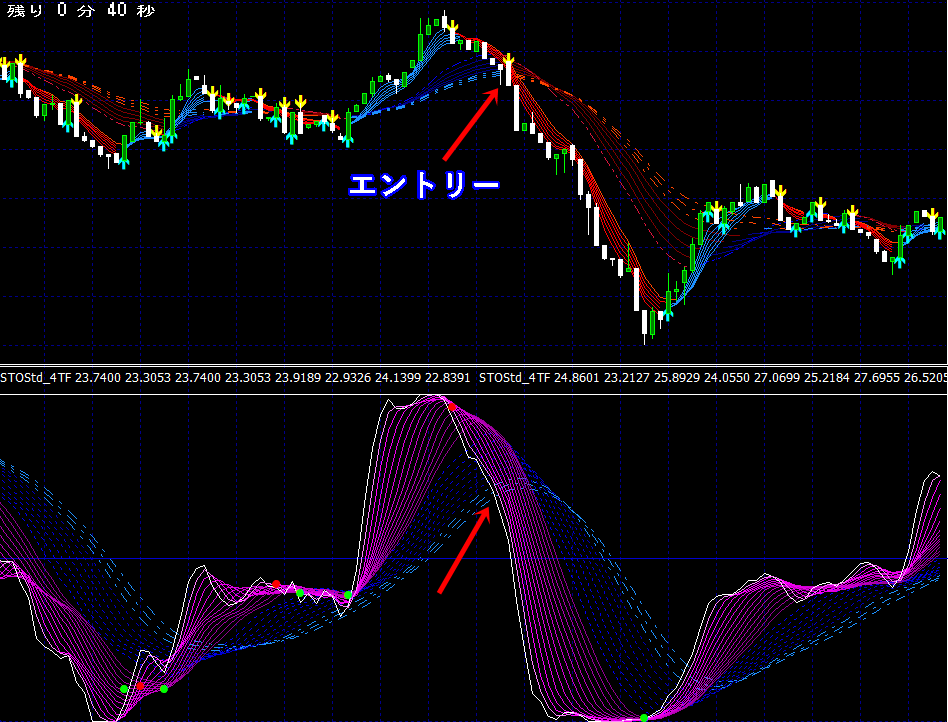Screen dimensions: 948x722
Task: Click the indicator value 23.9189
Action: 298,378
